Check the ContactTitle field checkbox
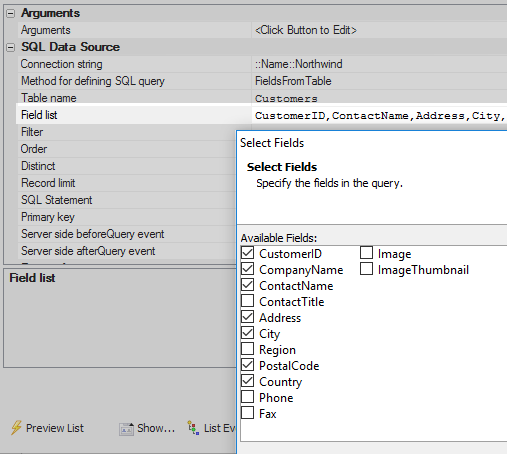507x454 pixels. [247, 301]
